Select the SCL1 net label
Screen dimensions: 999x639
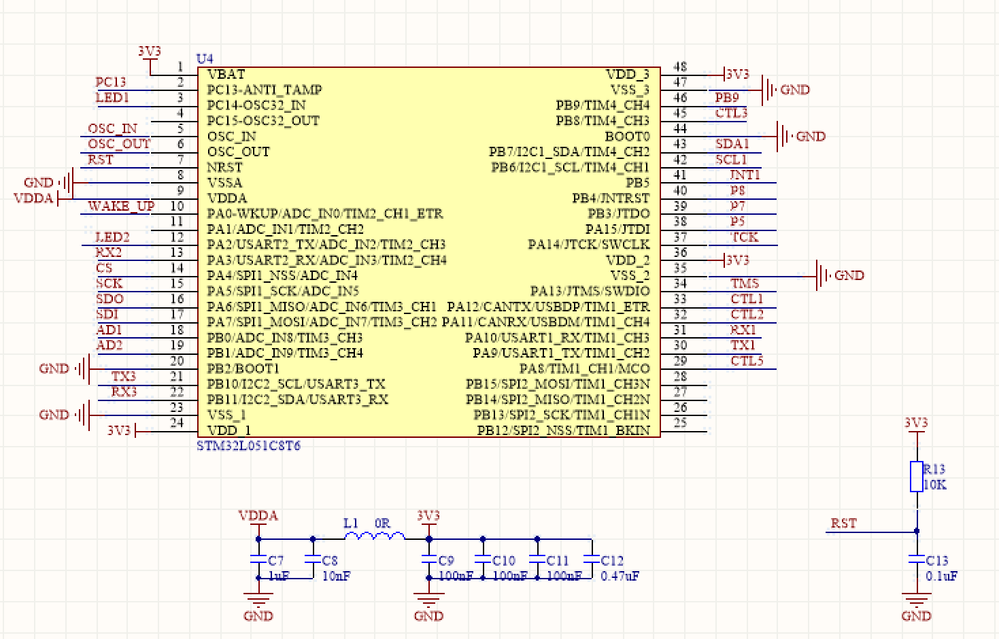point(731,160)
